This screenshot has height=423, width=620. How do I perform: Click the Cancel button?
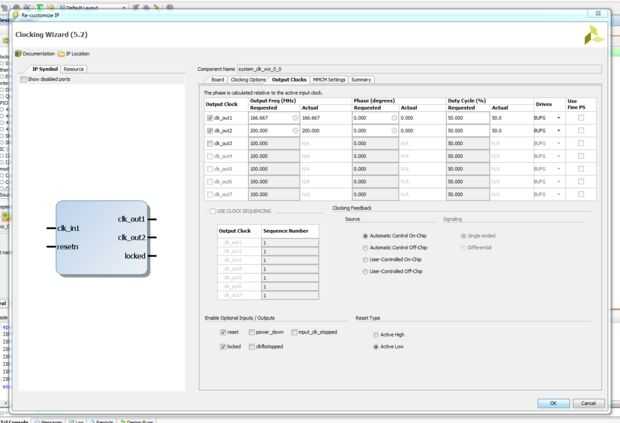(x=588, y=403)
